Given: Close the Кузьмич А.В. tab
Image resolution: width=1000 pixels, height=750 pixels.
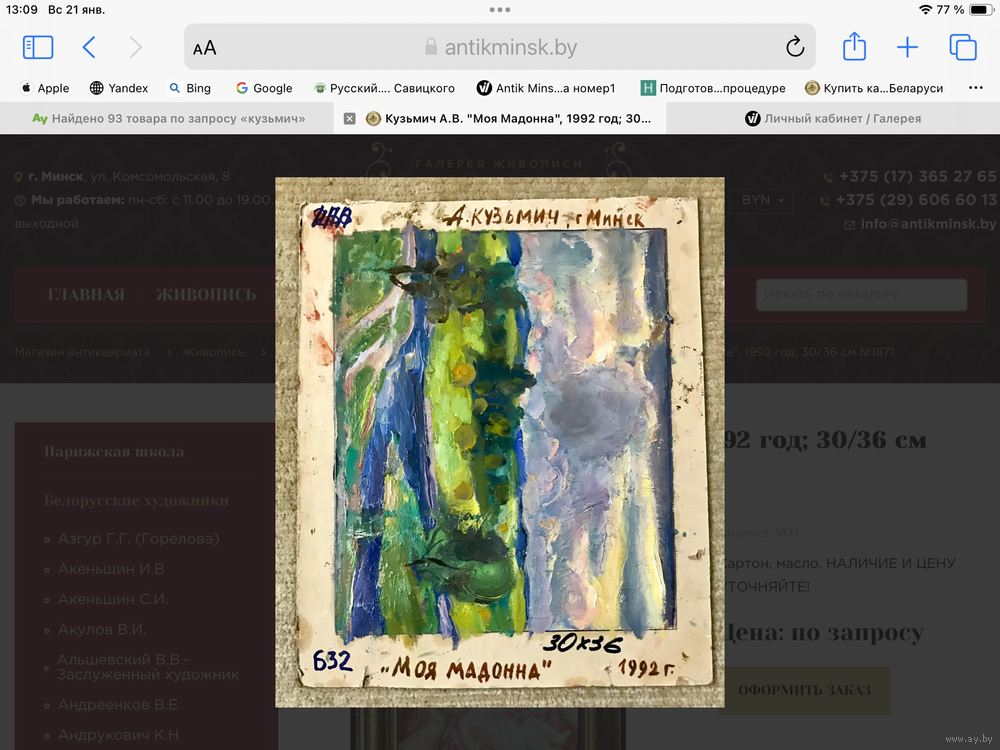Looking at the screenshot, I should (x=349, y=118).
